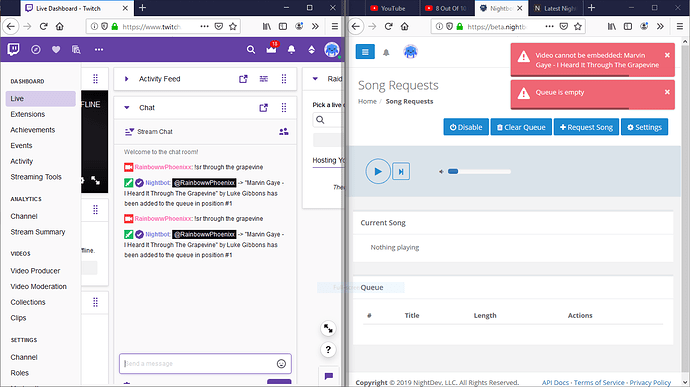The image size is (690, 387).
Task: Open Twitch home logo icon
Action: point(13,49)
